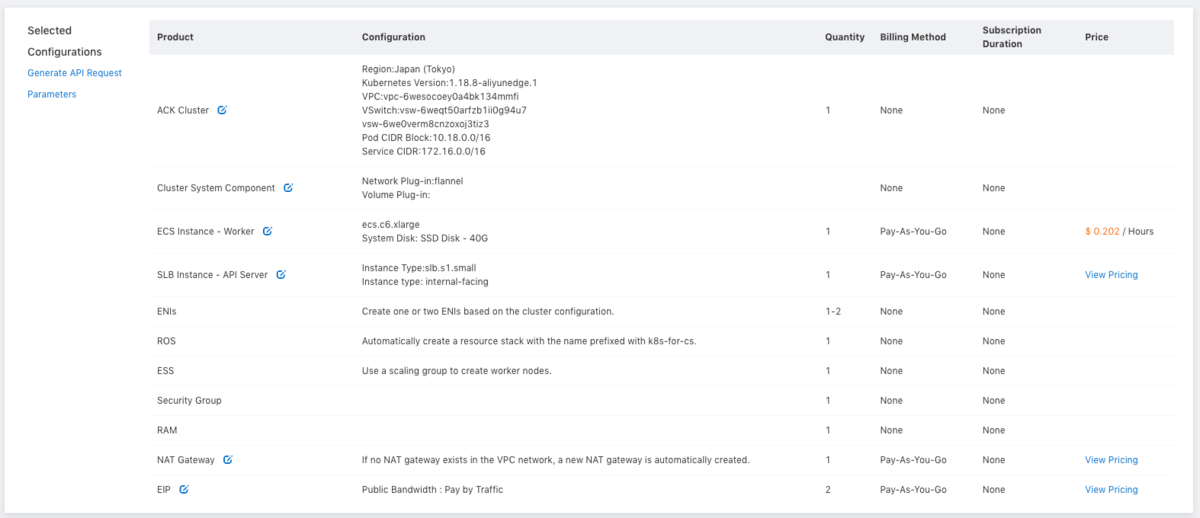View Pricing link in EIP row

point(1111,490)
